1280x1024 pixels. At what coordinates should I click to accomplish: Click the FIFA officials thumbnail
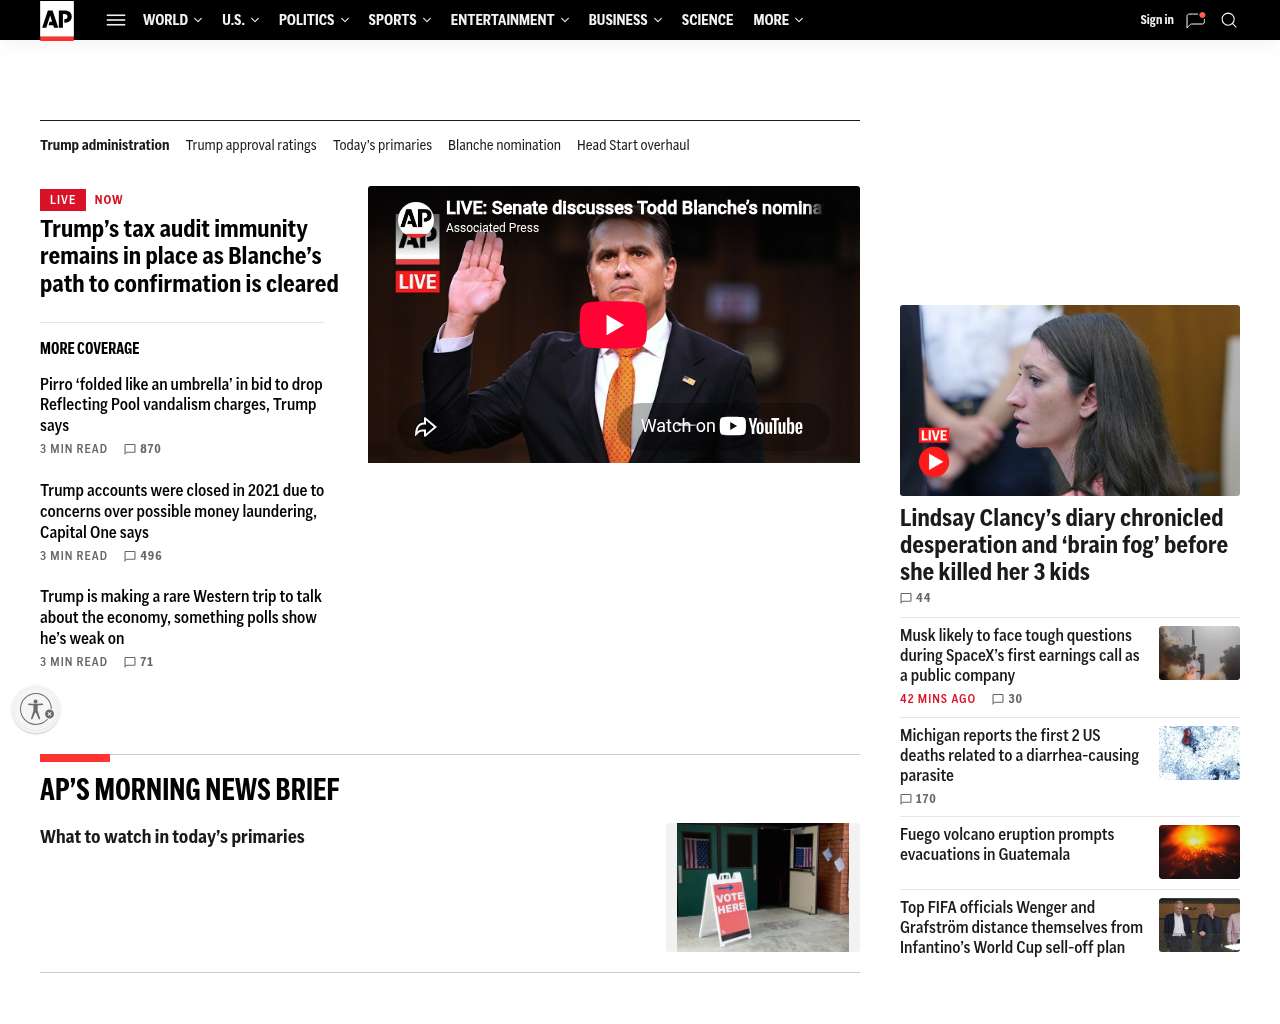(1199, 925)
